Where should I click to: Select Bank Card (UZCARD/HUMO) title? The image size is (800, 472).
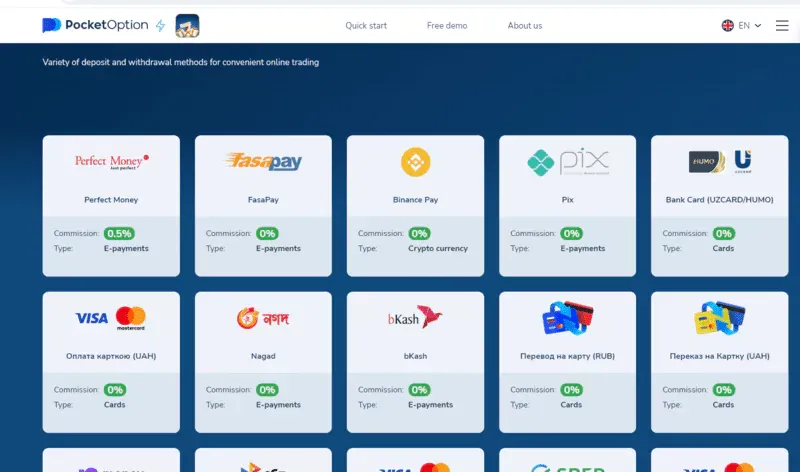(x=719, y=200)
